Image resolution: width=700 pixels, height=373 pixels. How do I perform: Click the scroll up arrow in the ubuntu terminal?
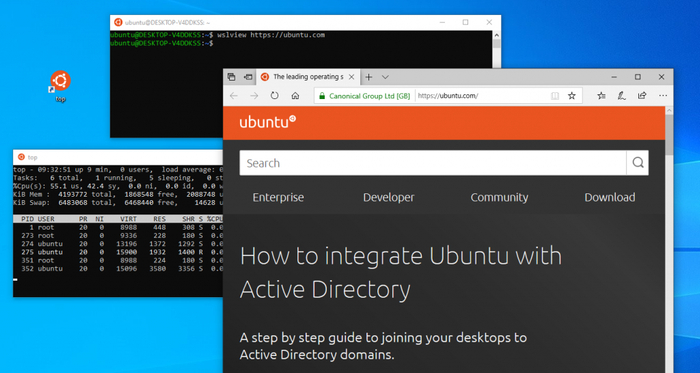click(496, 34)
